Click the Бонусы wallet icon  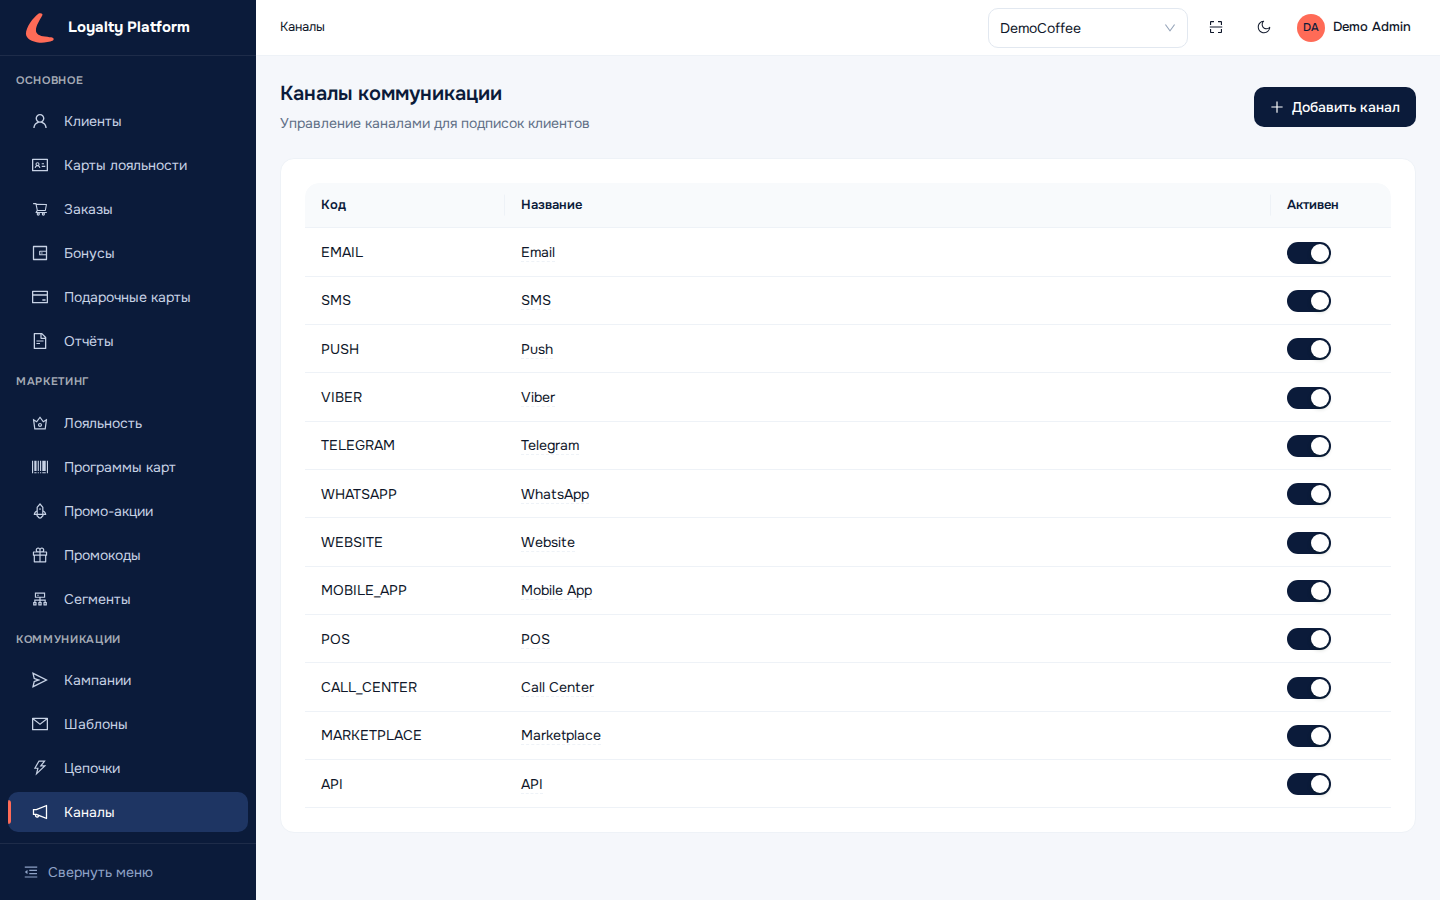coord(40,253)
